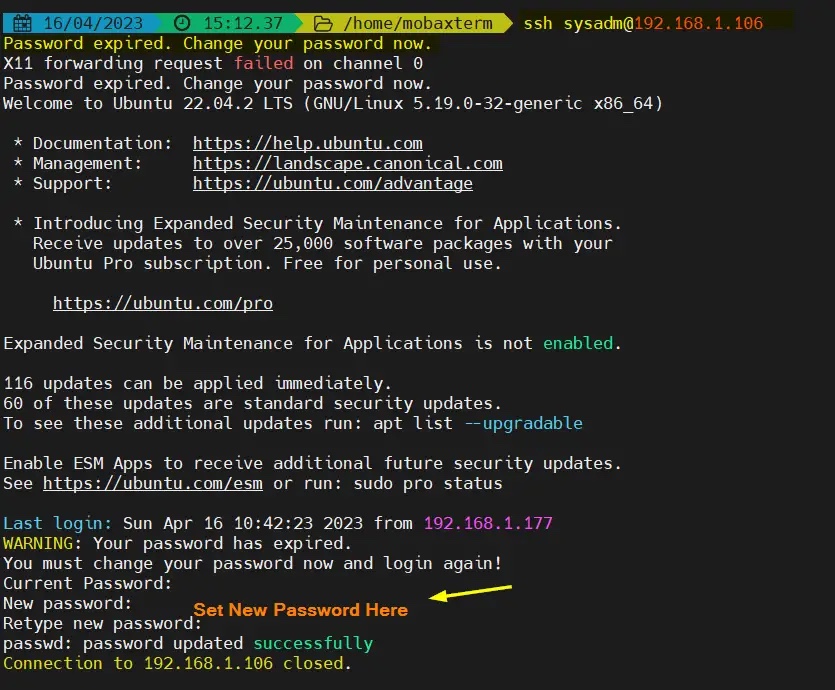The width and height of the screenshot is (835, 690).
Task: Click the folder icon before /home/mobaxterm
Action: [x=322, y=23]
